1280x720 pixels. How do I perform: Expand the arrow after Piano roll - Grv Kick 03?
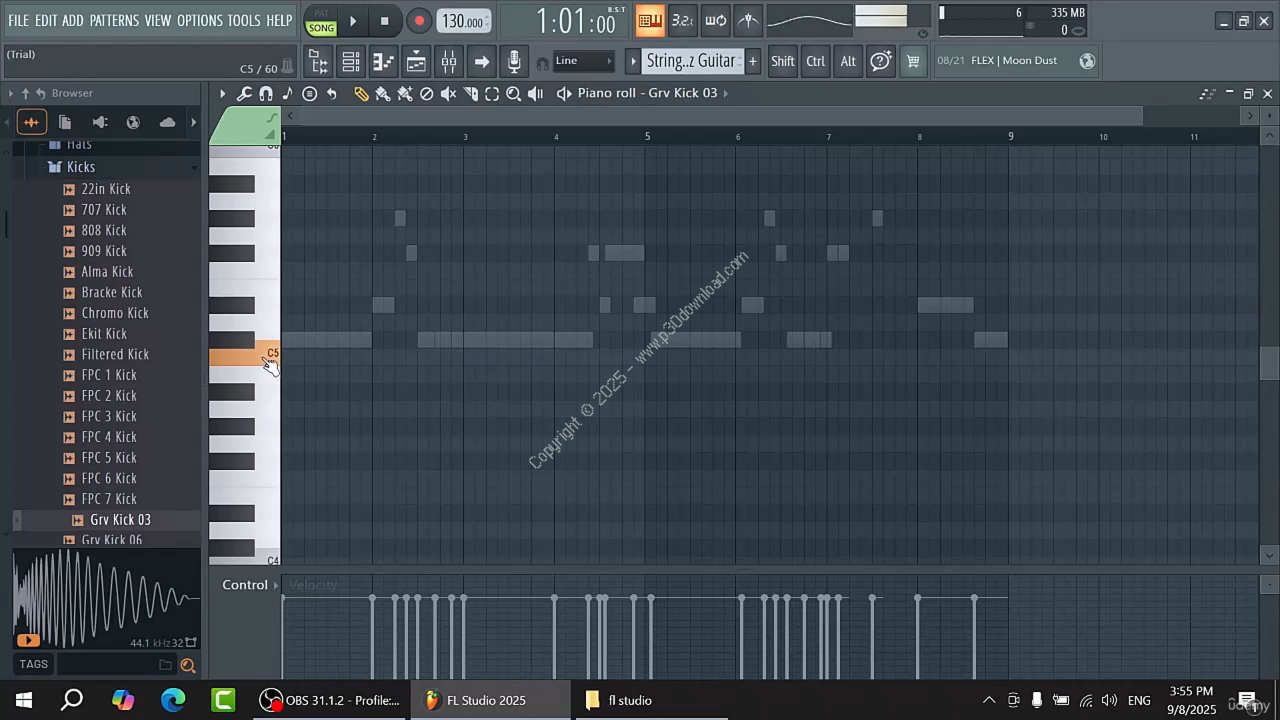click(726, 93)
